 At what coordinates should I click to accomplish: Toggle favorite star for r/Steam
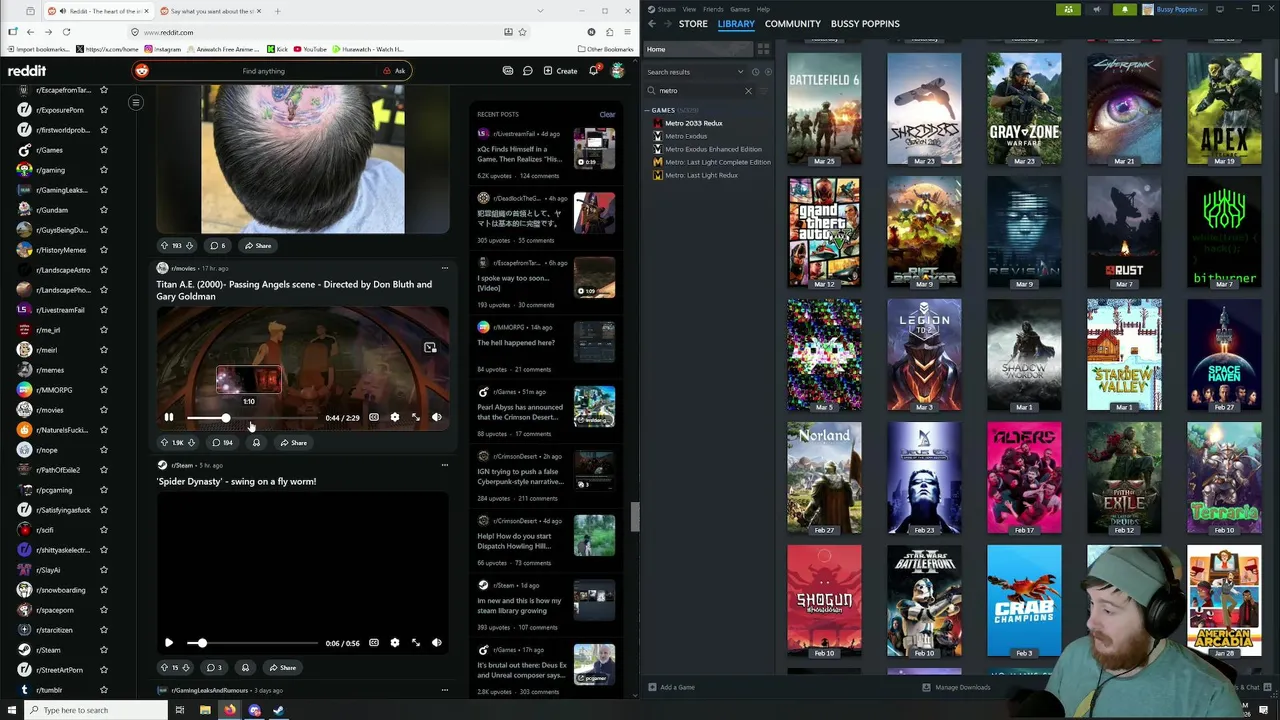[x=103, y=650]
